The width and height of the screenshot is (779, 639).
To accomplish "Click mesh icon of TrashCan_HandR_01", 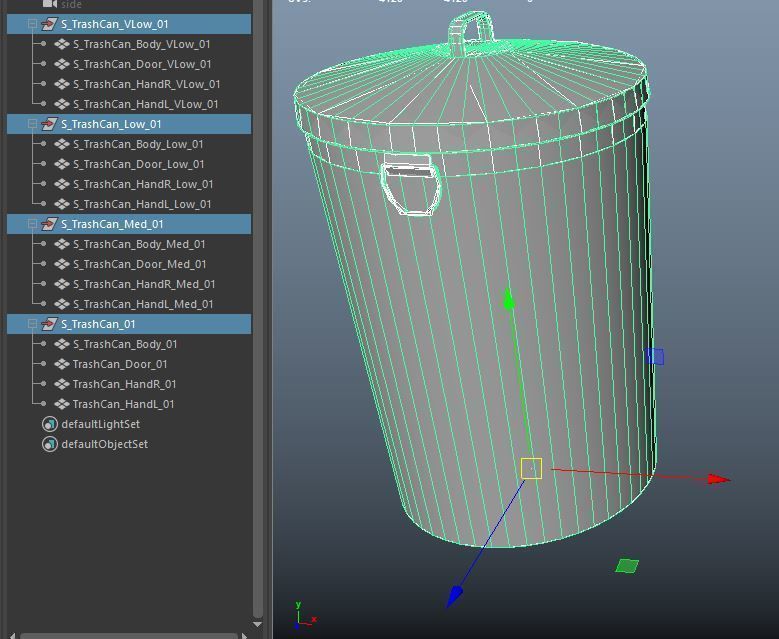I will tap(62, 384).
